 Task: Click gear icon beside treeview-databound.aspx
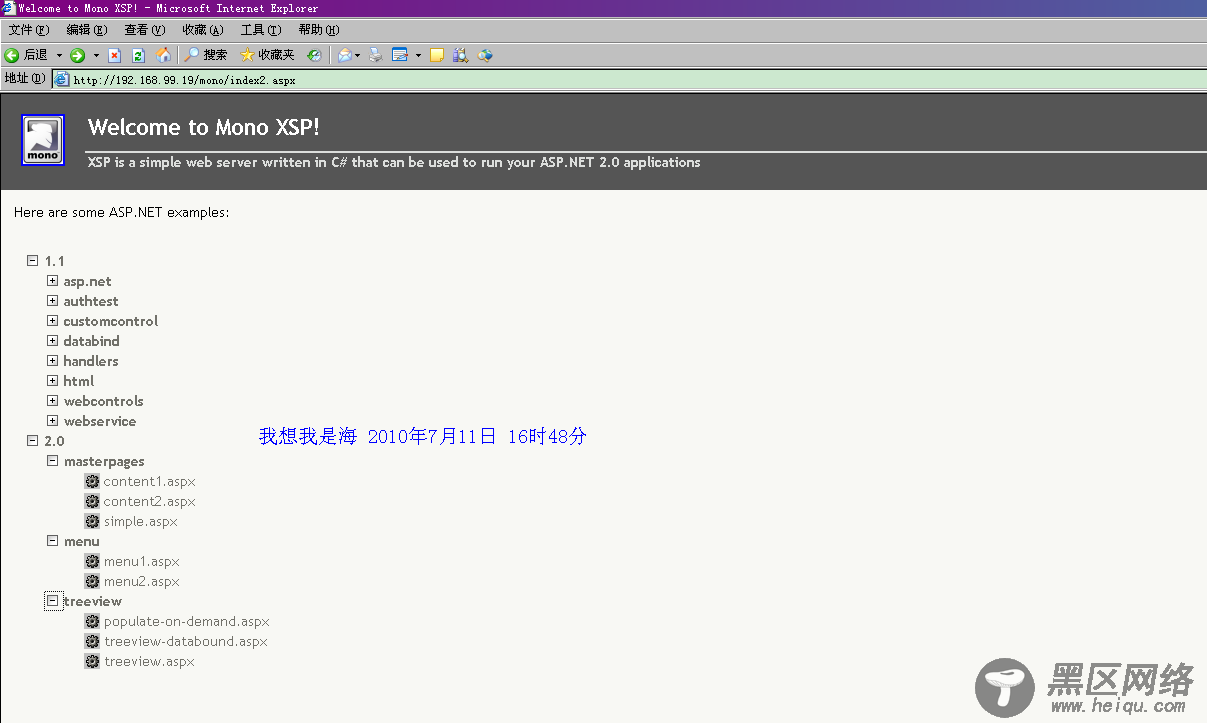click(92, 641)
